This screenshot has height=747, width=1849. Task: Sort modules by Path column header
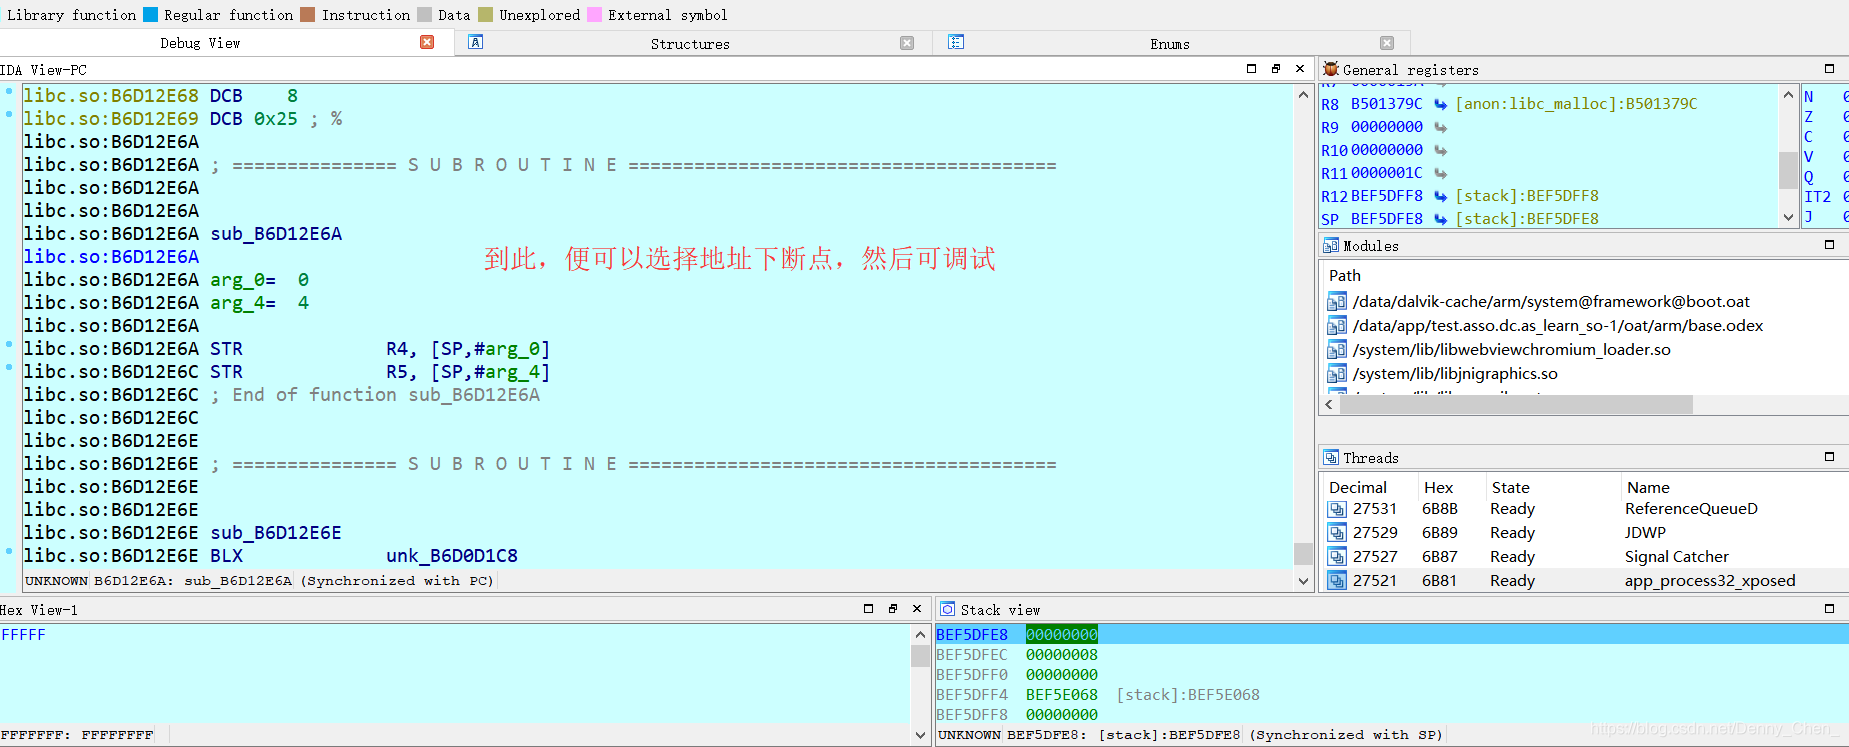pyautogui.click(x=1345, y=276)
